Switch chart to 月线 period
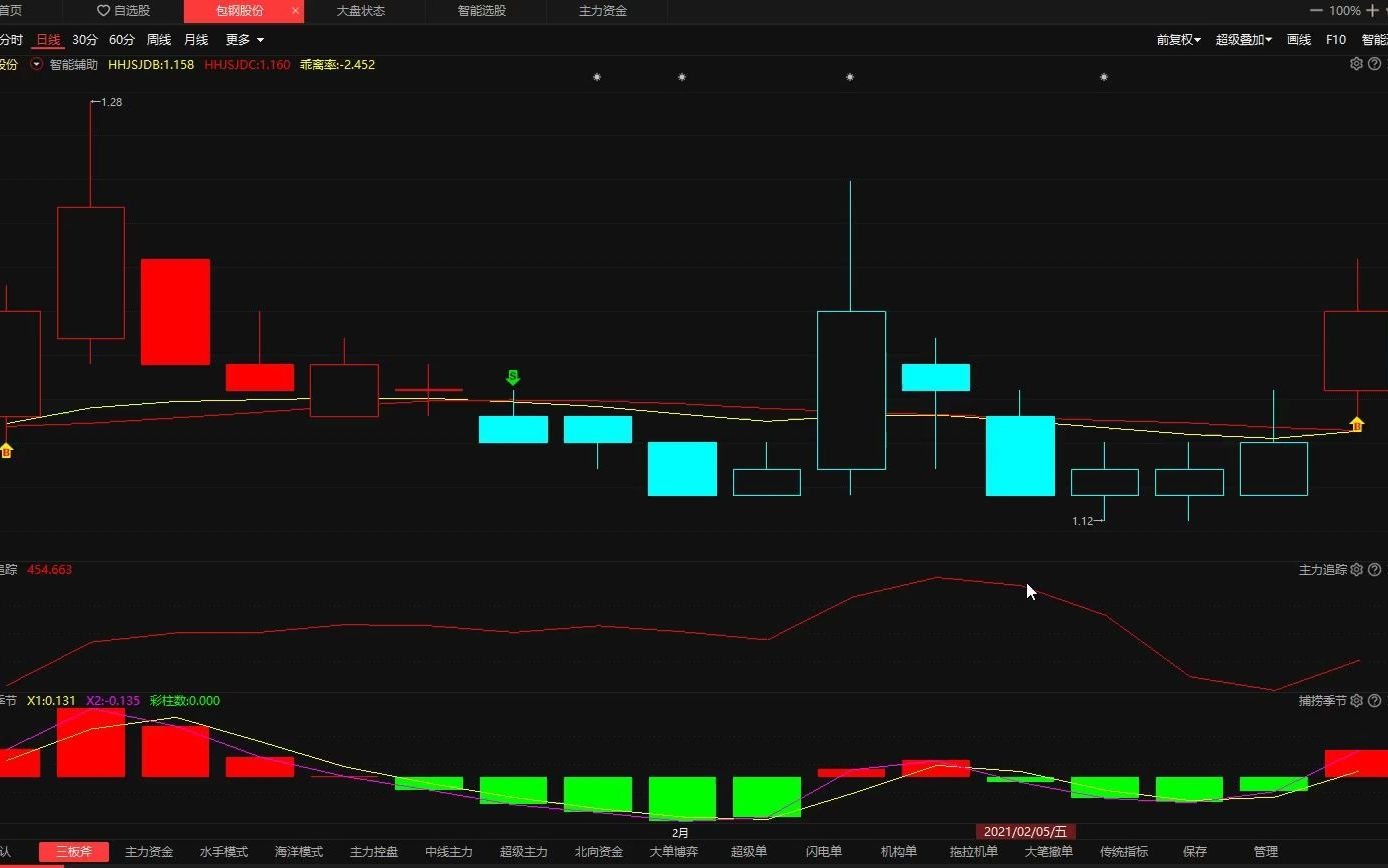Viewport: 1388px width, 868px height. [x=196, y=40]
